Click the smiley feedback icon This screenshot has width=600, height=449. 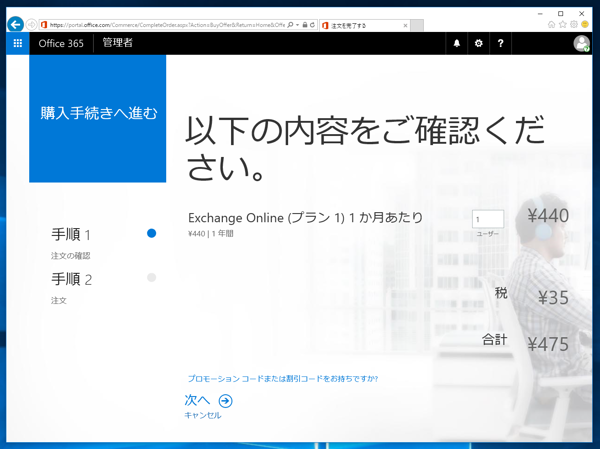coord(585,24)
